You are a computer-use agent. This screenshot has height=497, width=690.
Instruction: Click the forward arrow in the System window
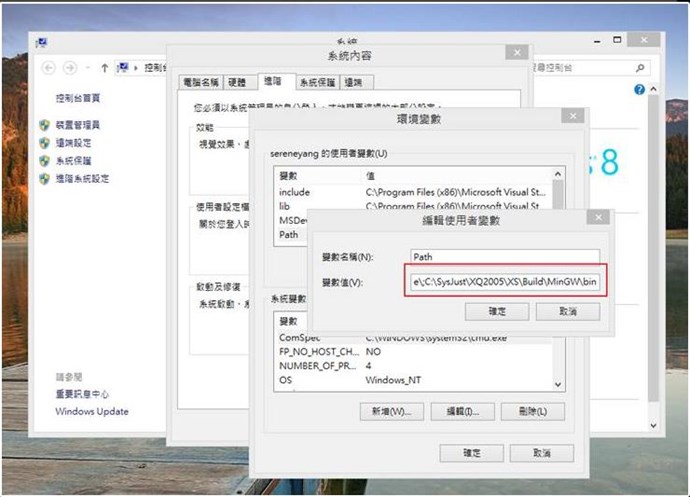click(x=70, y=68)
